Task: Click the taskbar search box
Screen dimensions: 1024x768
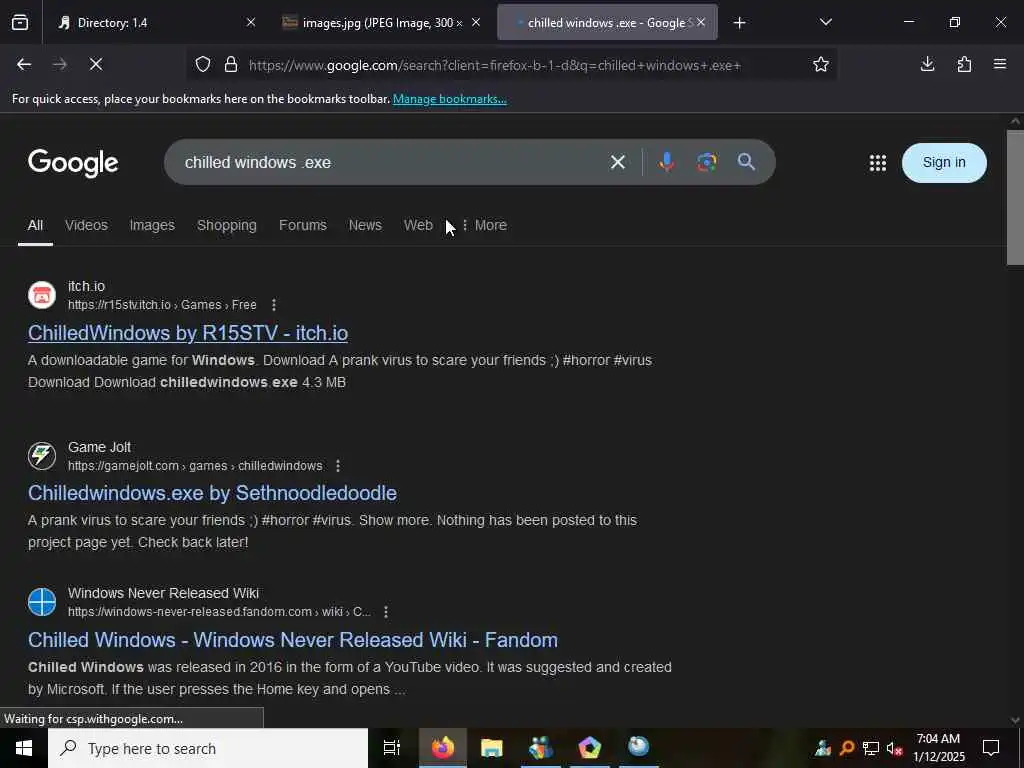Action: pyautogui.click(x=208, y=748)
